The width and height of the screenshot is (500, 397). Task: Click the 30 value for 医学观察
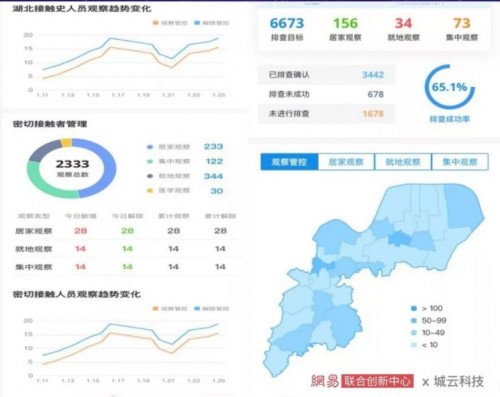[217, 191]
